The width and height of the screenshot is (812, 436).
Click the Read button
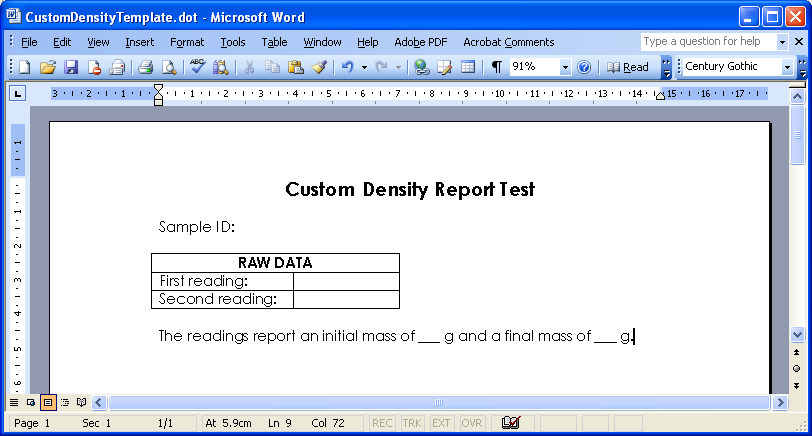628,67
